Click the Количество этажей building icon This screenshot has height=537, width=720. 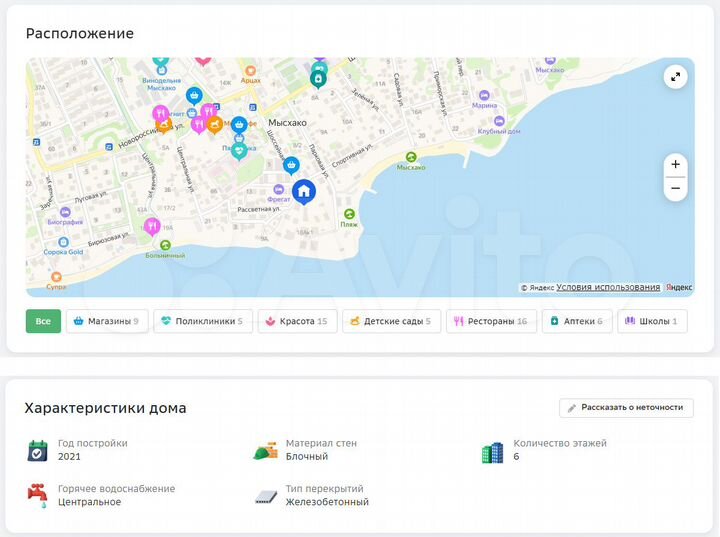pos(493,452)
